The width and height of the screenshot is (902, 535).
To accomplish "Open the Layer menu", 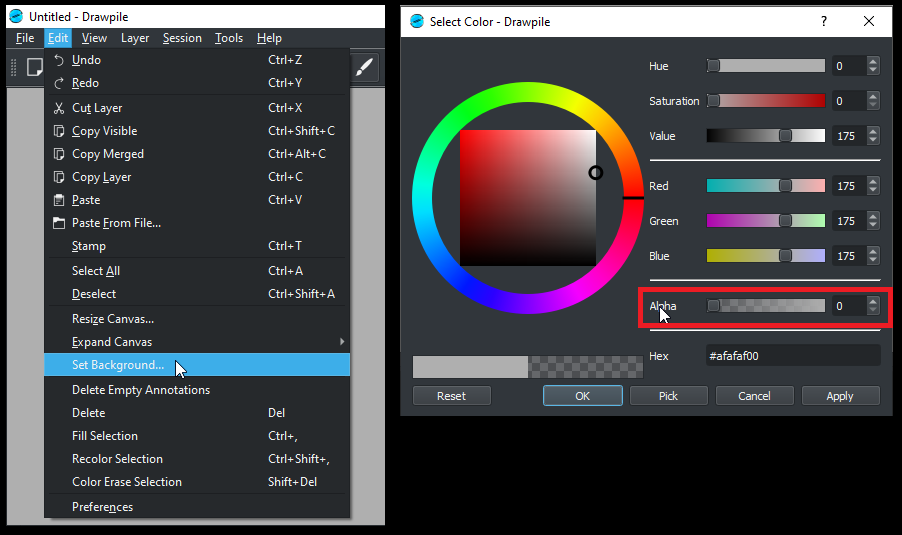I will click(x=135, y=38).
